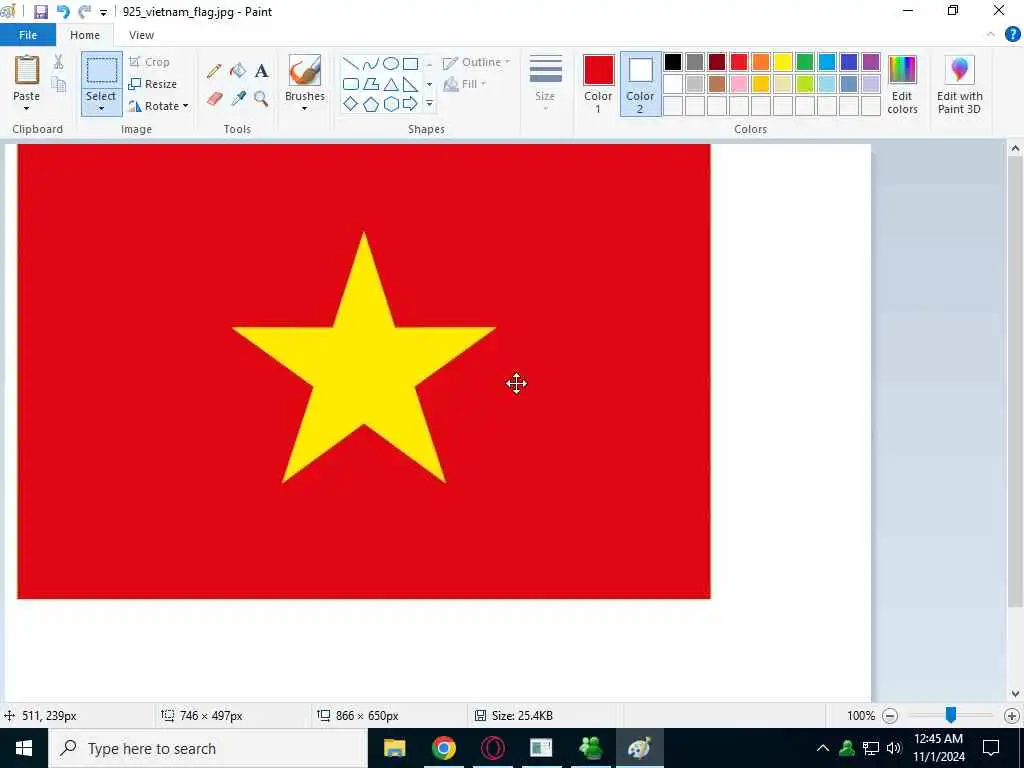Pick the green color swatch
This screenshot has width=1024, height=768.
(x=805, y=62)
